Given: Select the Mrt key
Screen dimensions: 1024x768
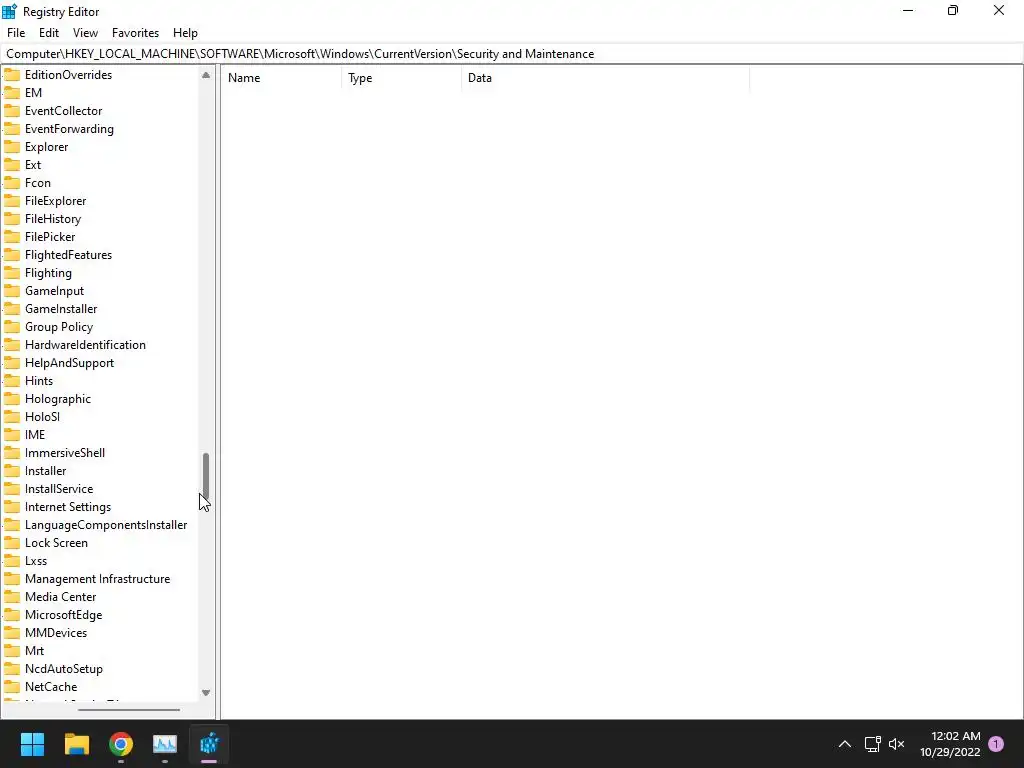Looking at the screenshot, I should pyautogui.click(x=34, y=651).
